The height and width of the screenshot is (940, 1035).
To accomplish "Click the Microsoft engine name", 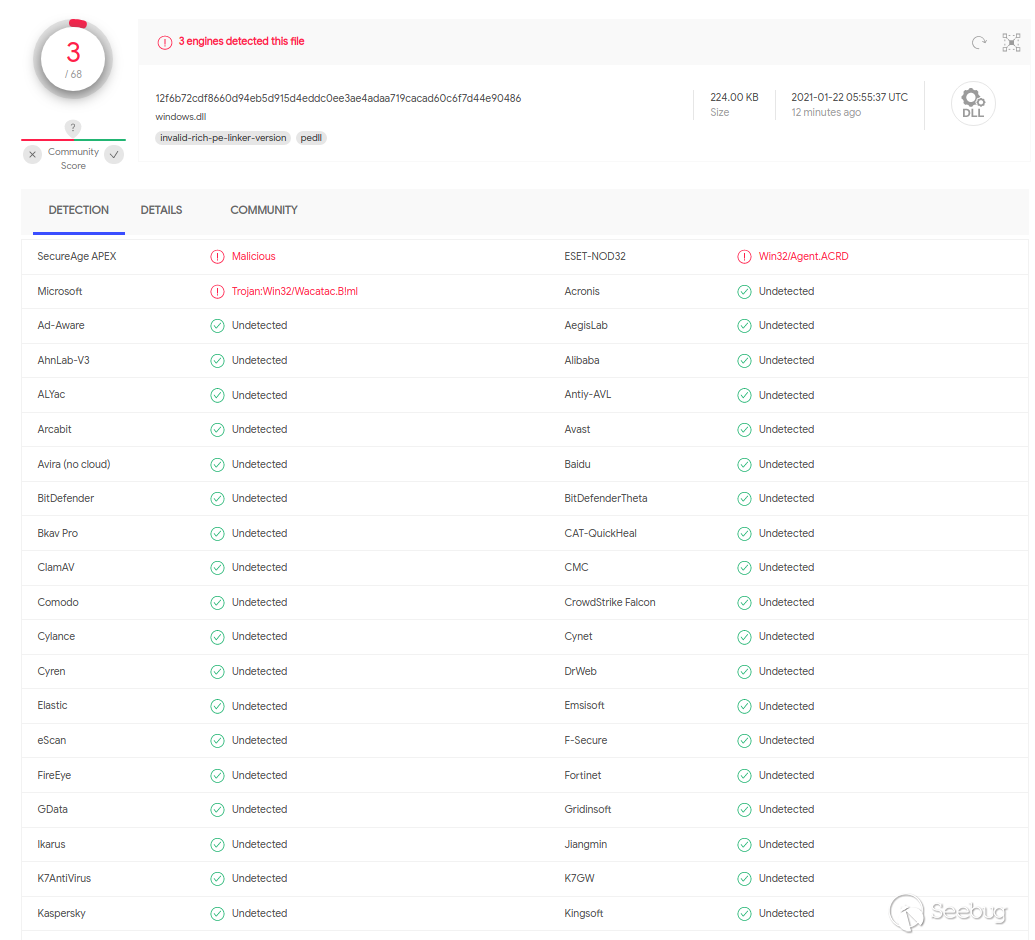I will pyautogui.click(x=59, y=291).
